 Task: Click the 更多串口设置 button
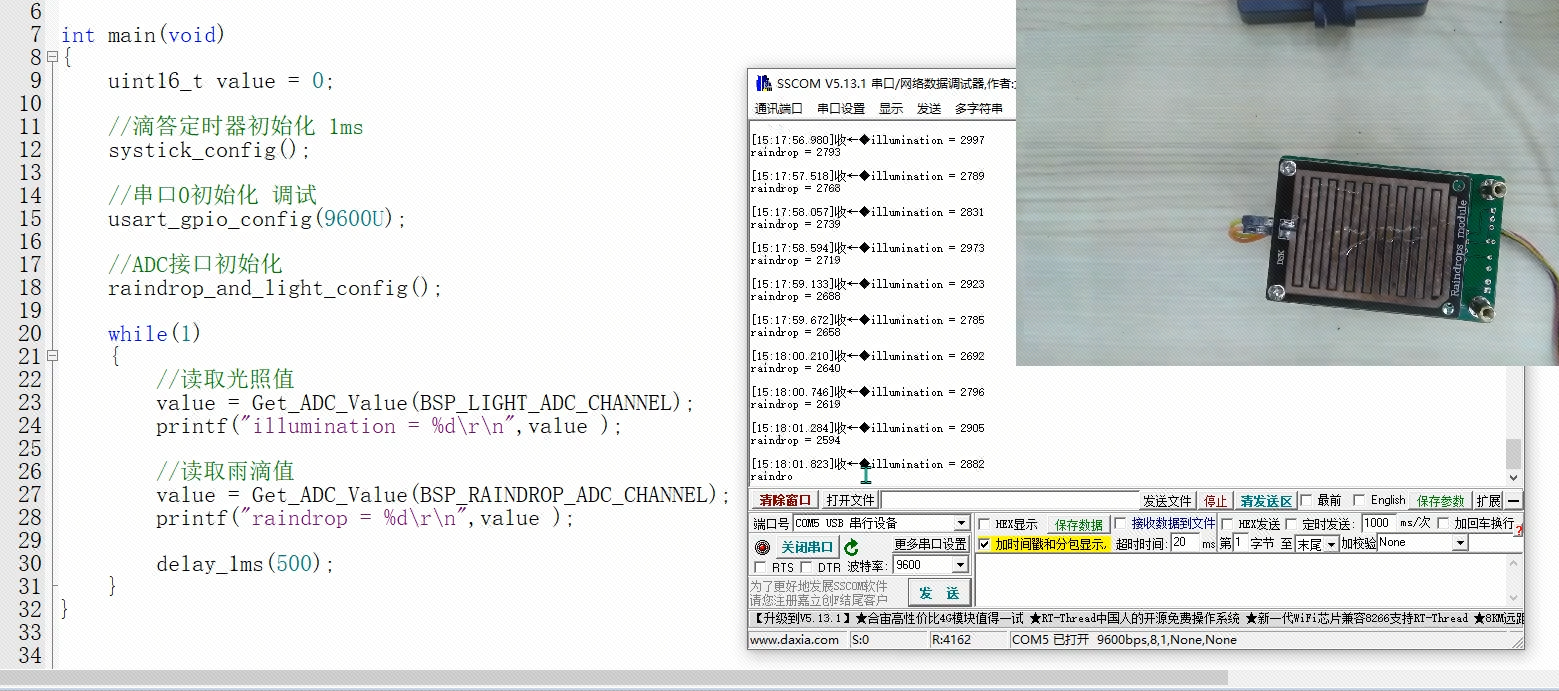930,544
